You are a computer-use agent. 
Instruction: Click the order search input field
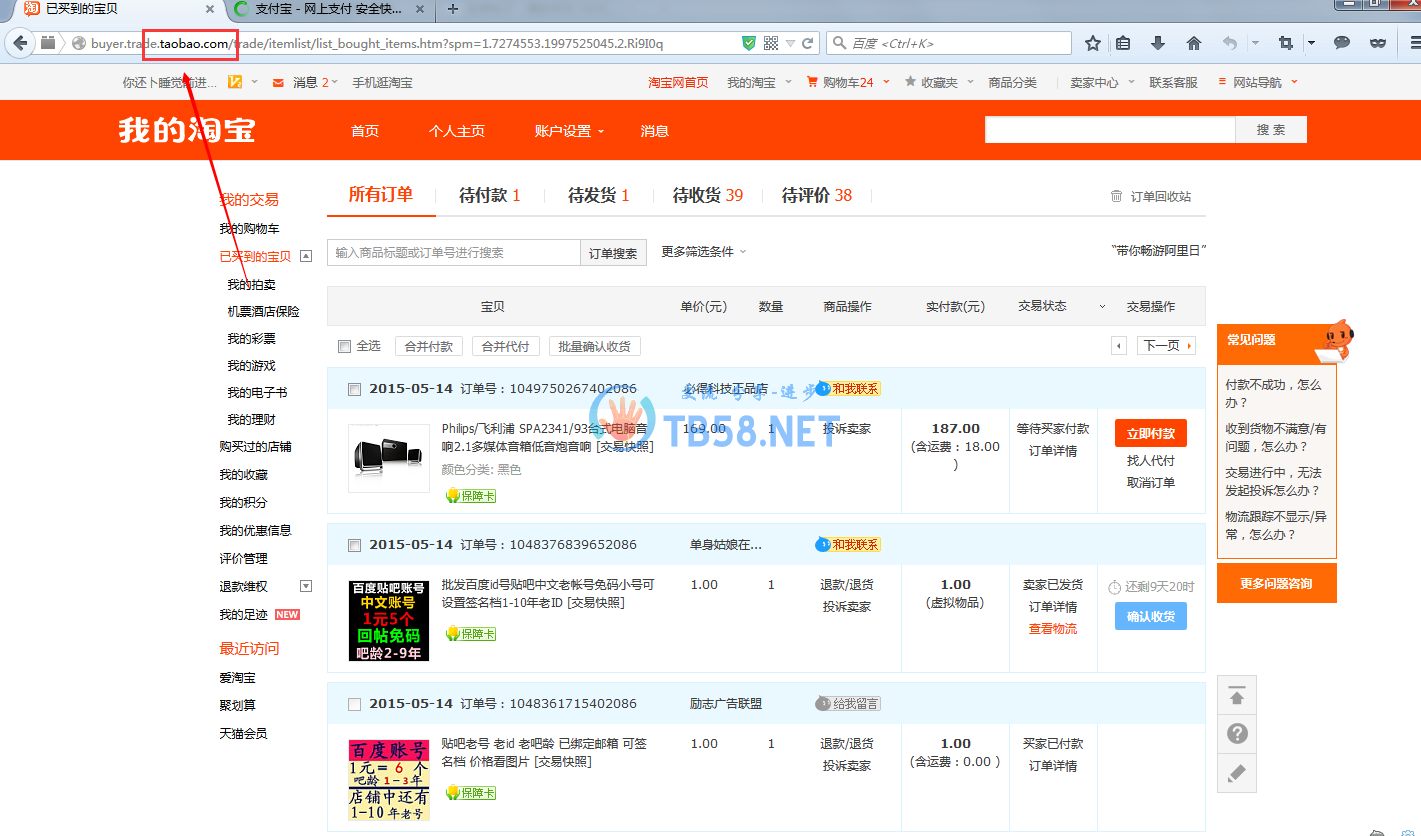tap(454, 253)
